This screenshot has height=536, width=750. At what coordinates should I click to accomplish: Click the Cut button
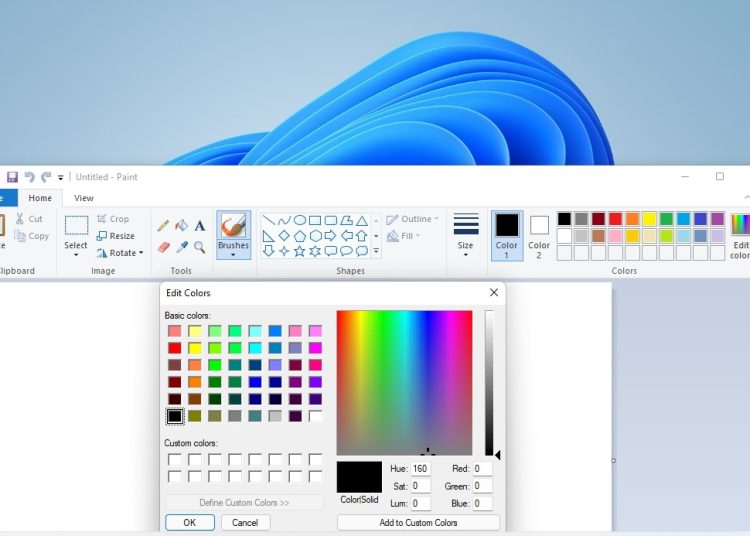coord(29,219)
